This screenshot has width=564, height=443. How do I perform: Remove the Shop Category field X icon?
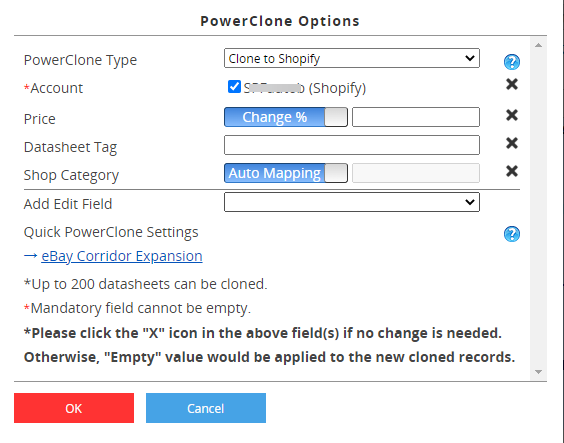click(511, 171)
